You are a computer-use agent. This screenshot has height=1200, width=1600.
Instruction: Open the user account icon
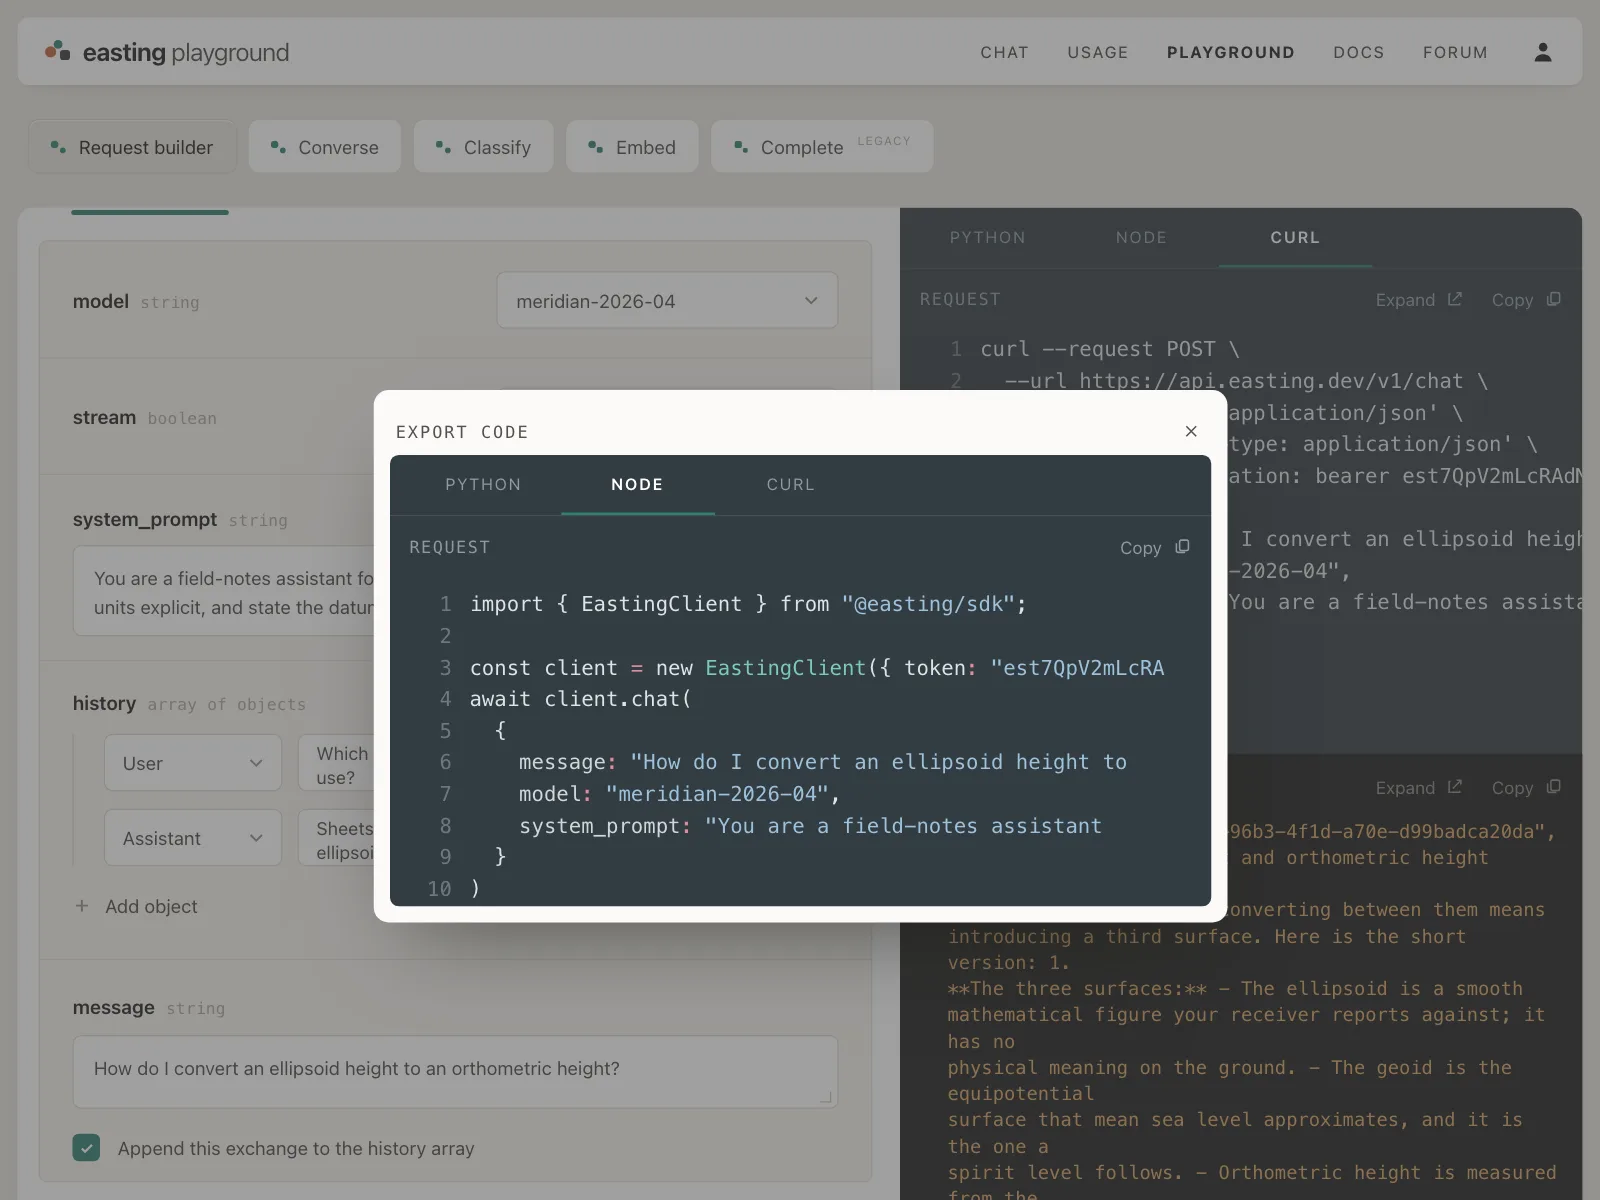(x=1542, y=52)
